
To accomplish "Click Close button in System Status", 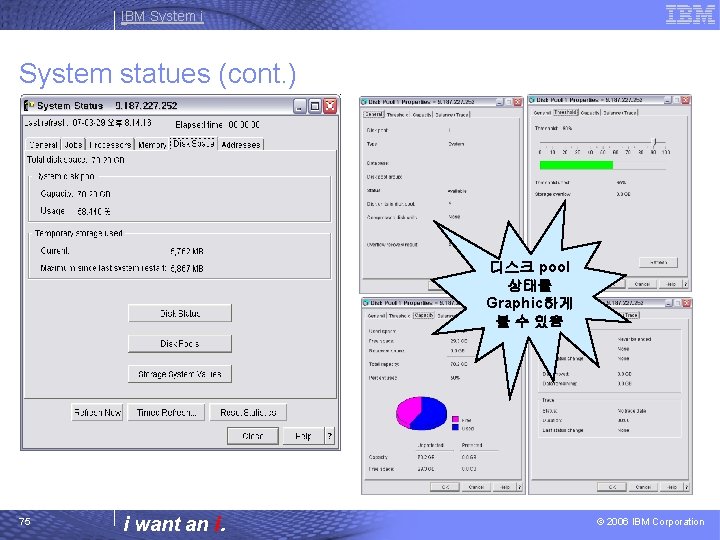I will (x=253, y=436).
